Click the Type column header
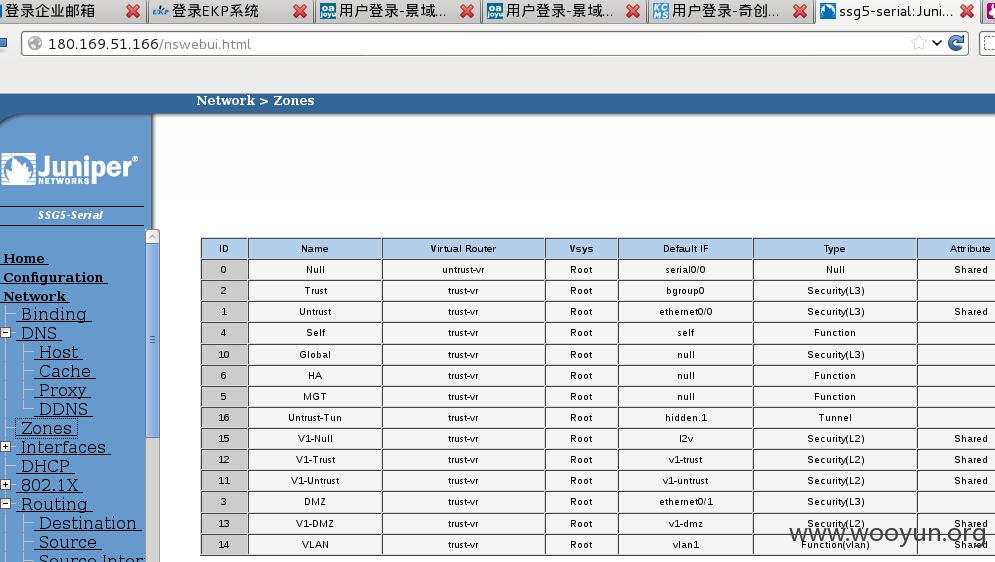This screenshot has height=562, width=995. 834,249
